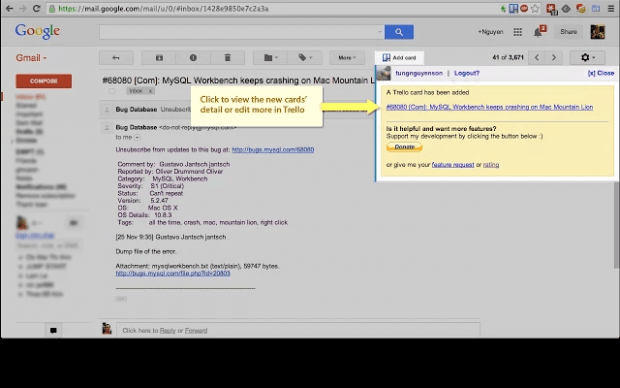Screen dimensions: 620x388
Task: Open the Labels tag dropdown
Action: [305, 58]
